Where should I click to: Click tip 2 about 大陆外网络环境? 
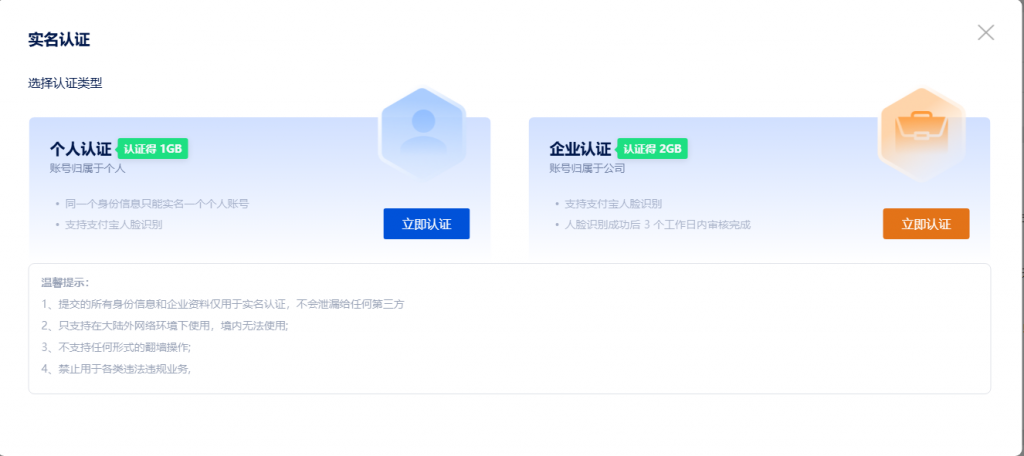click(x=165, y=325)
